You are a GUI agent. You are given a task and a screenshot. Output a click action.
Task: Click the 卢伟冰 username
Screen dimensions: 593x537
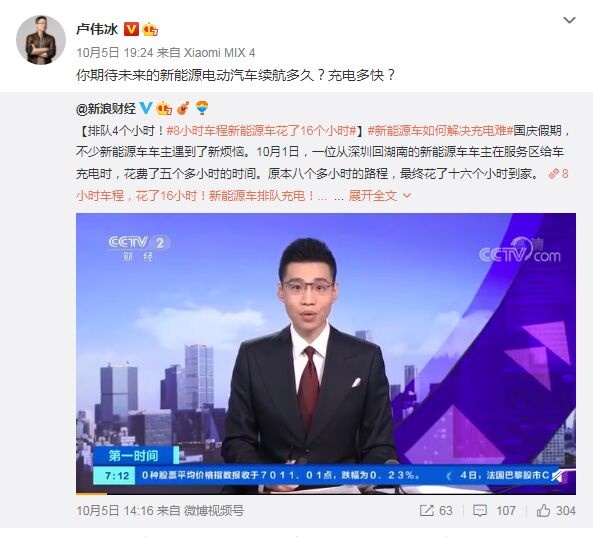click(97, 29)
